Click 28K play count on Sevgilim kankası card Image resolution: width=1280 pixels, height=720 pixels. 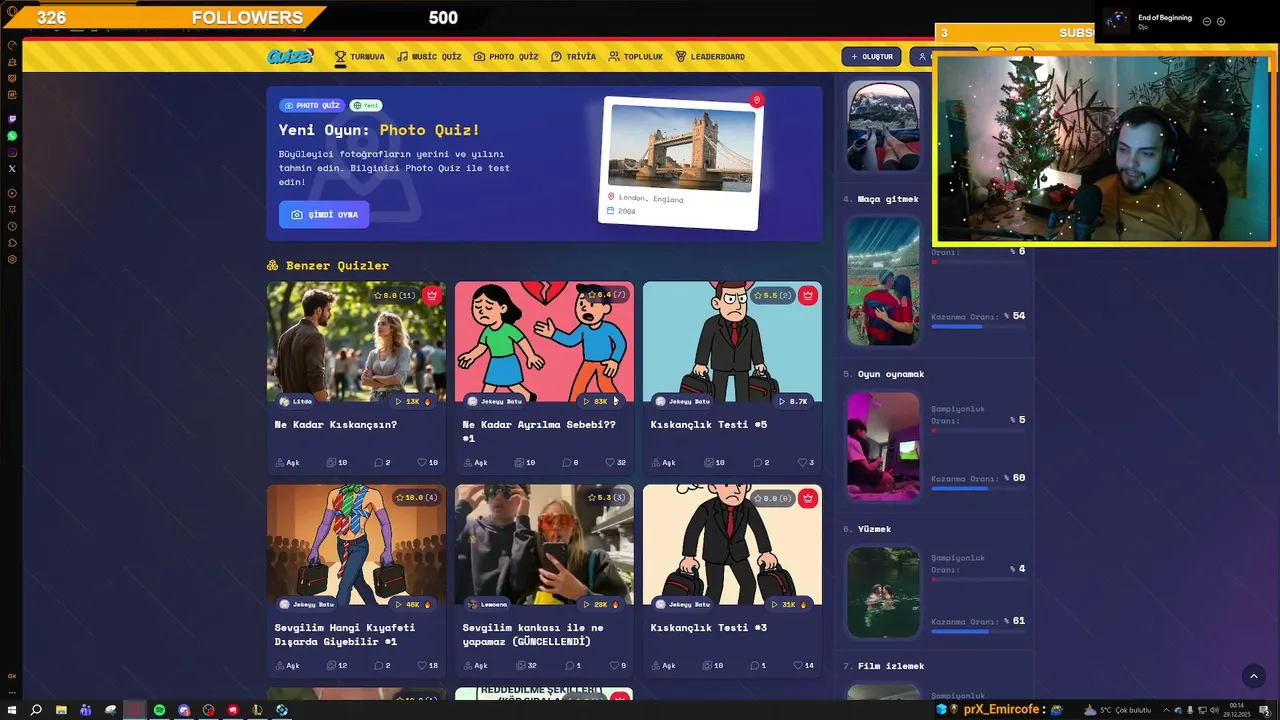[600, 604]
